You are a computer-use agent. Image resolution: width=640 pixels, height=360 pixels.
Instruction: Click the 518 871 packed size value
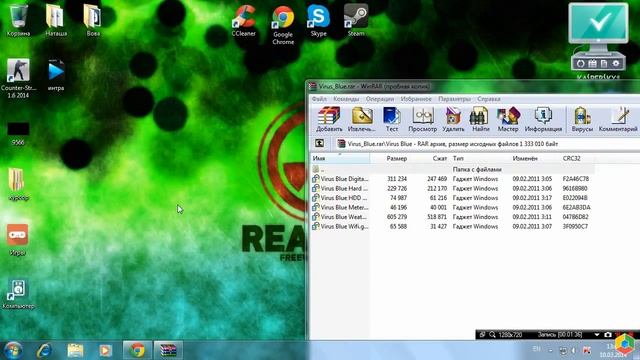(437, 217)
